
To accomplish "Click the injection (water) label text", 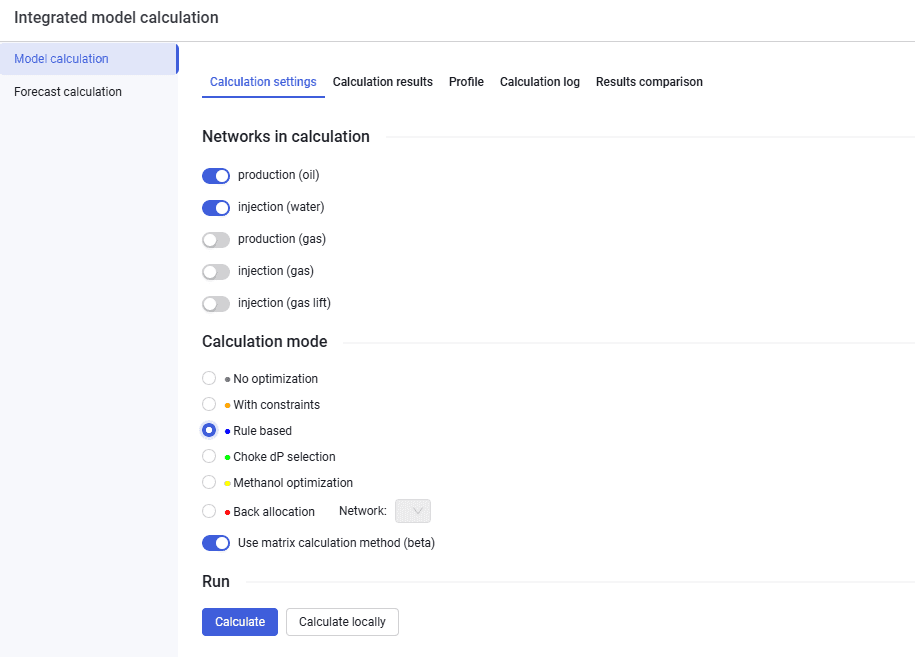I will 281,207.
